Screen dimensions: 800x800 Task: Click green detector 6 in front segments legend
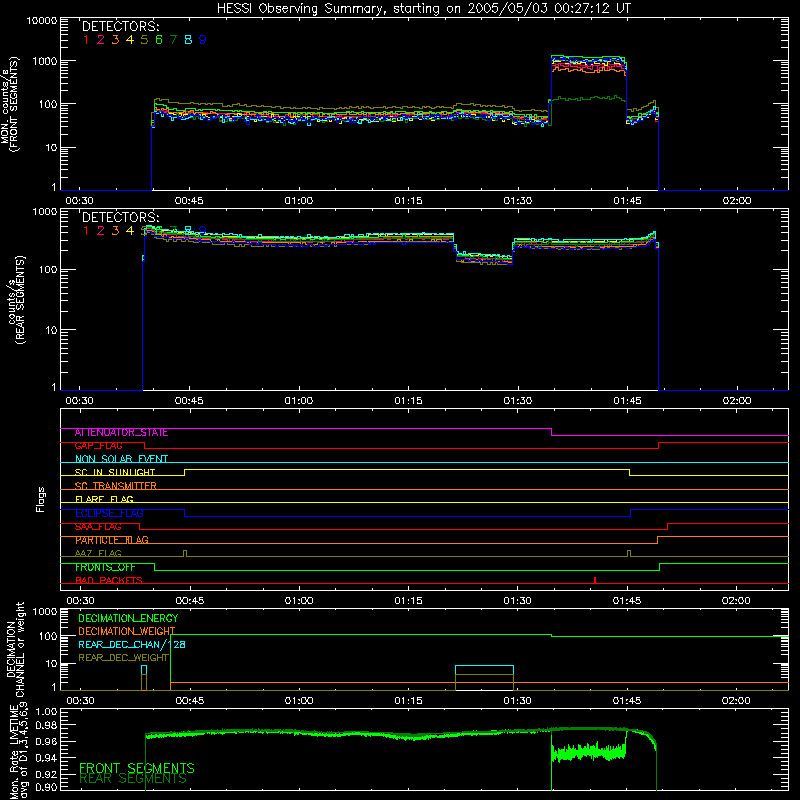[x=159, y=40]
